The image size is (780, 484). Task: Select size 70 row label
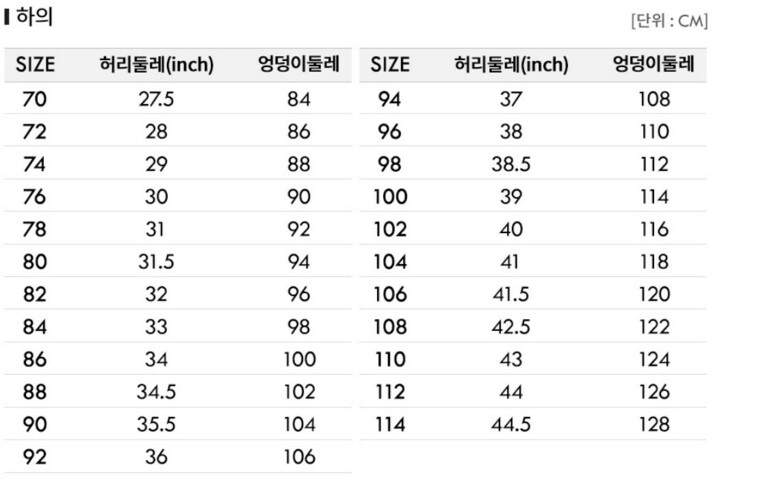click(x=35, y=99)
